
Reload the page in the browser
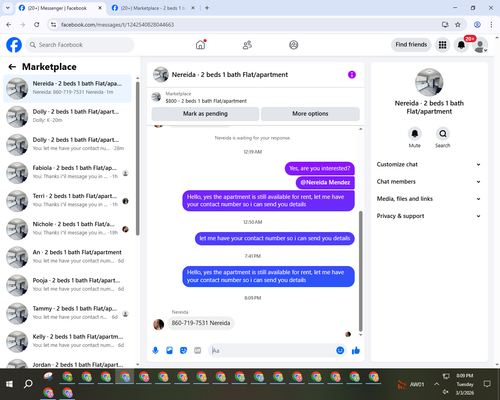click(37, 24)
